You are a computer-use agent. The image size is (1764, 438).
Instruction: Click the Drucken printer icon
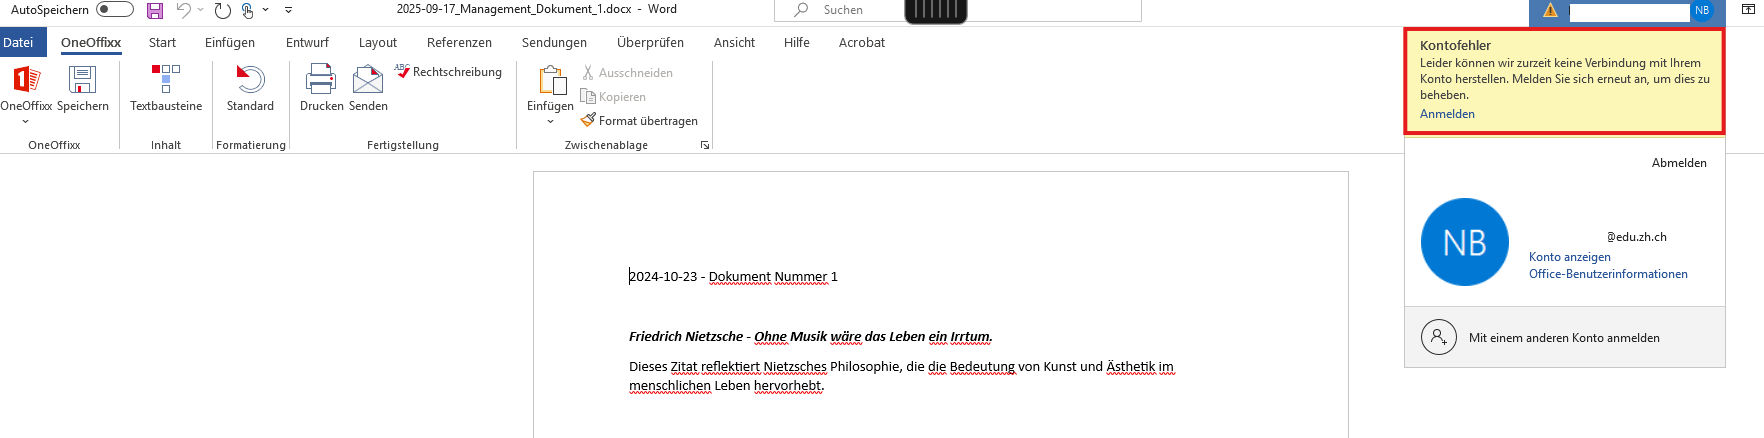(x=321, y=80)
